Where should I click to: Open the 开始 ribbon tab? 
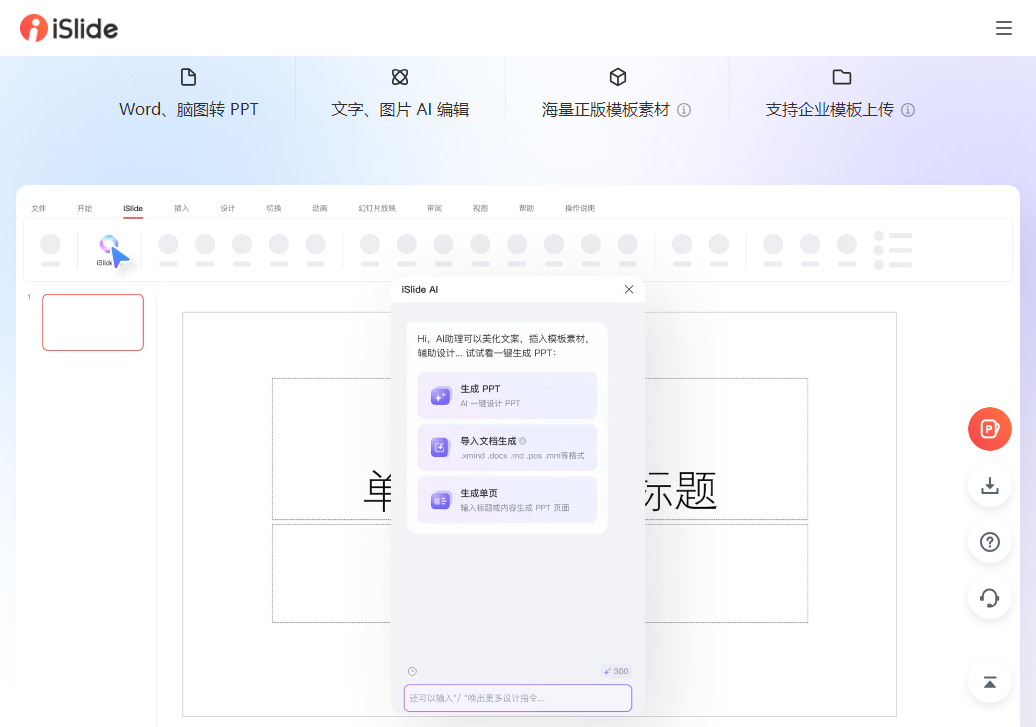pyautogui.click(x=85, y=208)
